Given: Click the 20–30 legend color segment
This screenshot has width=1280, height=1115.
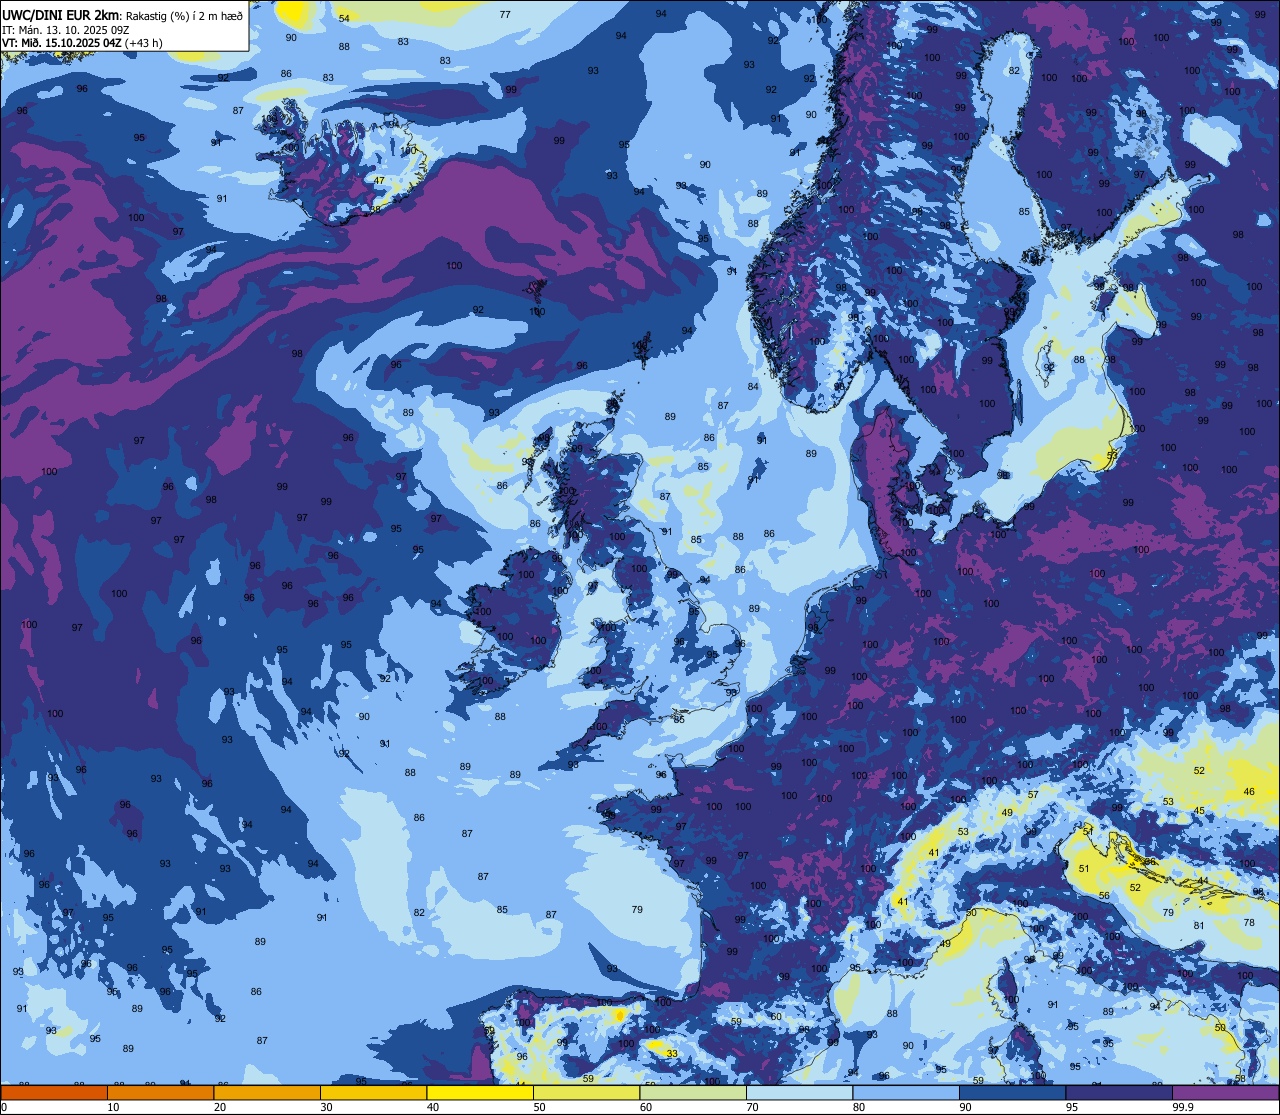Looking at the screenshot, I should (x=267, y=1092).
